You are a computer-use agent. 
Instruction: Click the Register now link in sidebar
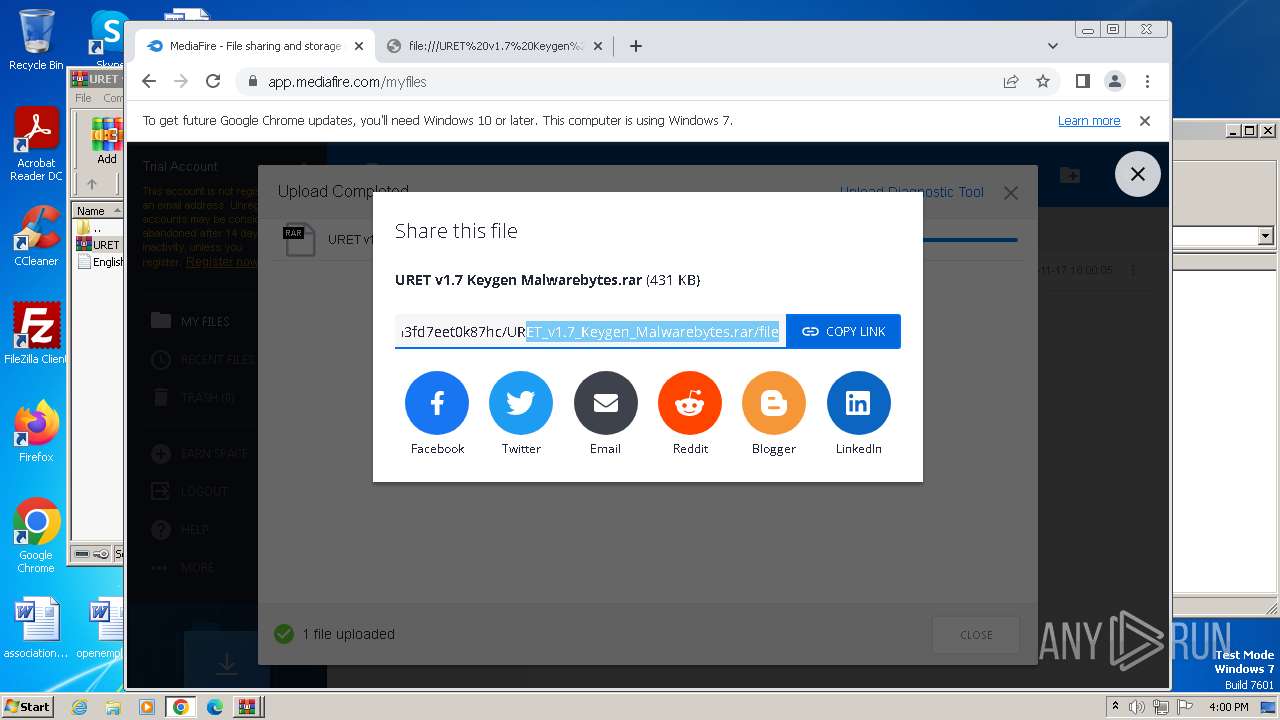(x=222, y=262)
